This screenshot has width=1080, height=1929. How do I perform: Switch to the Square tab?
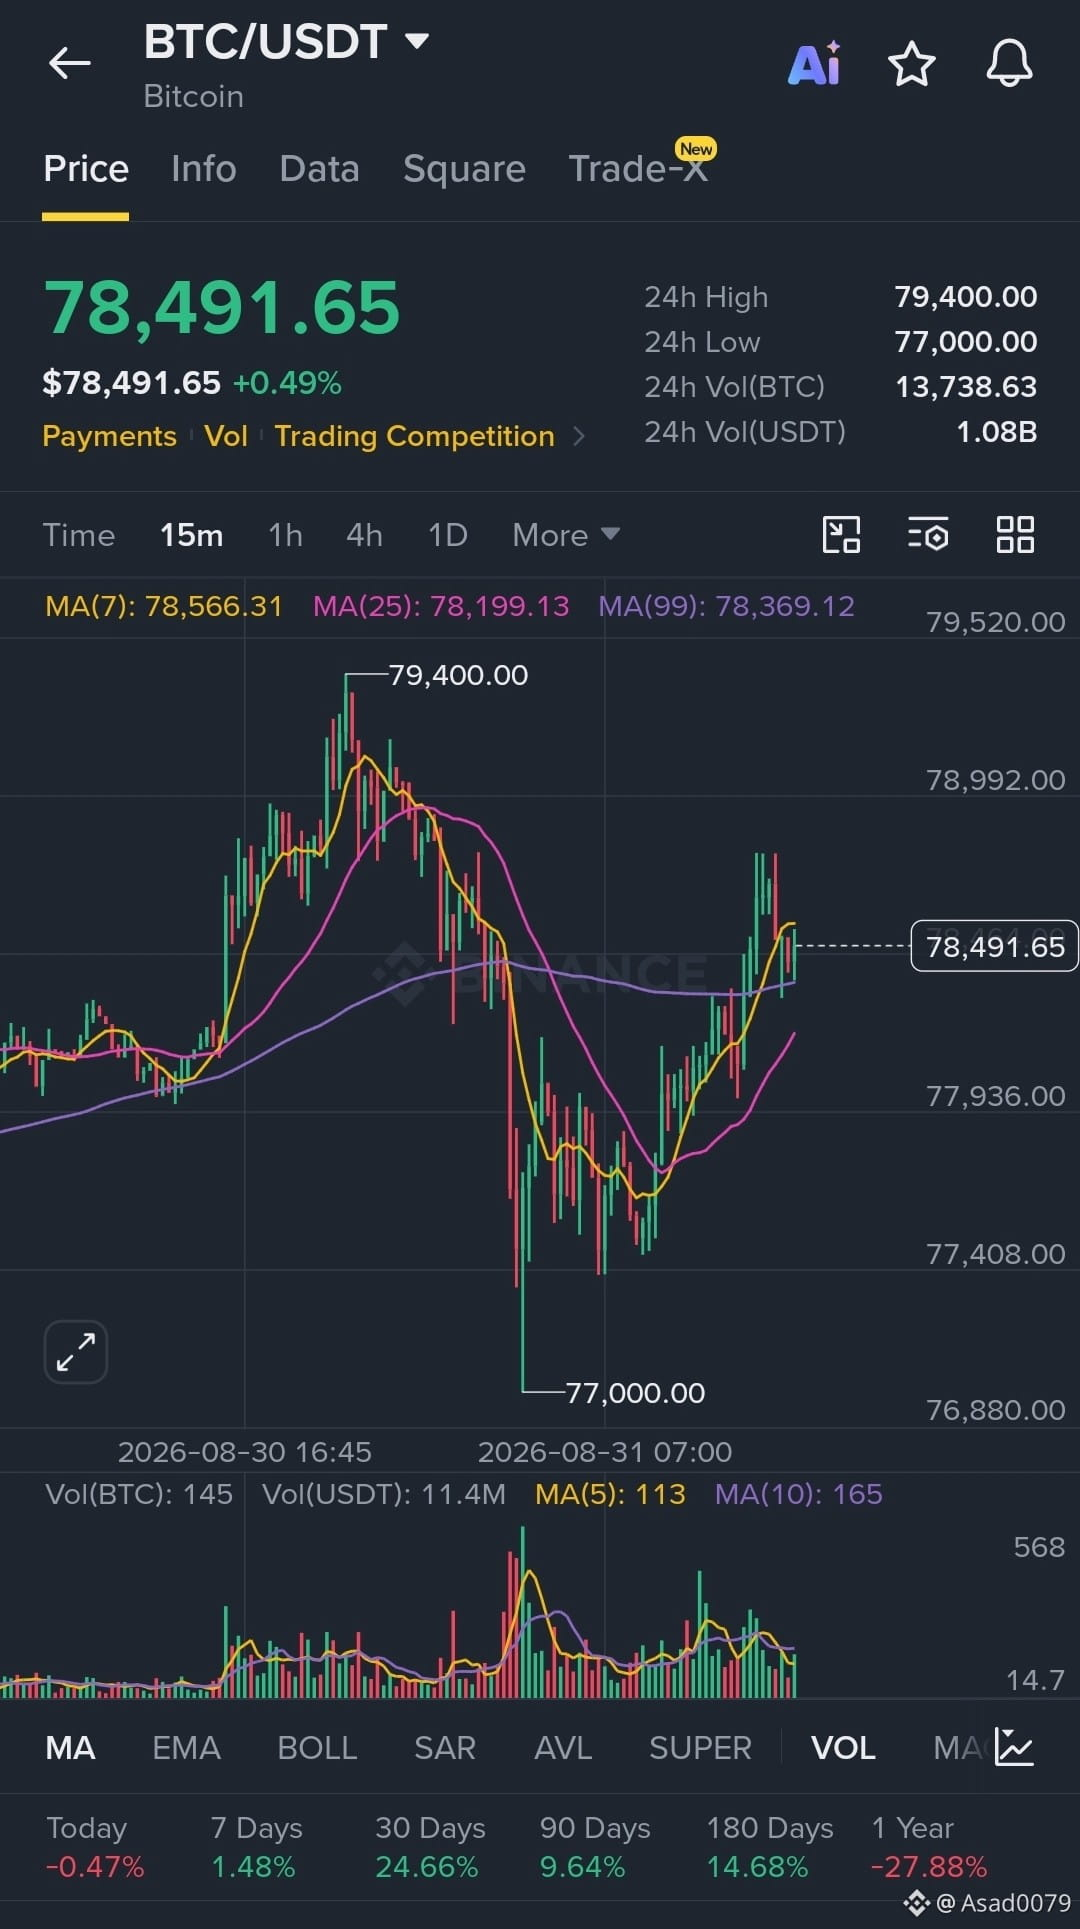click(x=464, y=169)
